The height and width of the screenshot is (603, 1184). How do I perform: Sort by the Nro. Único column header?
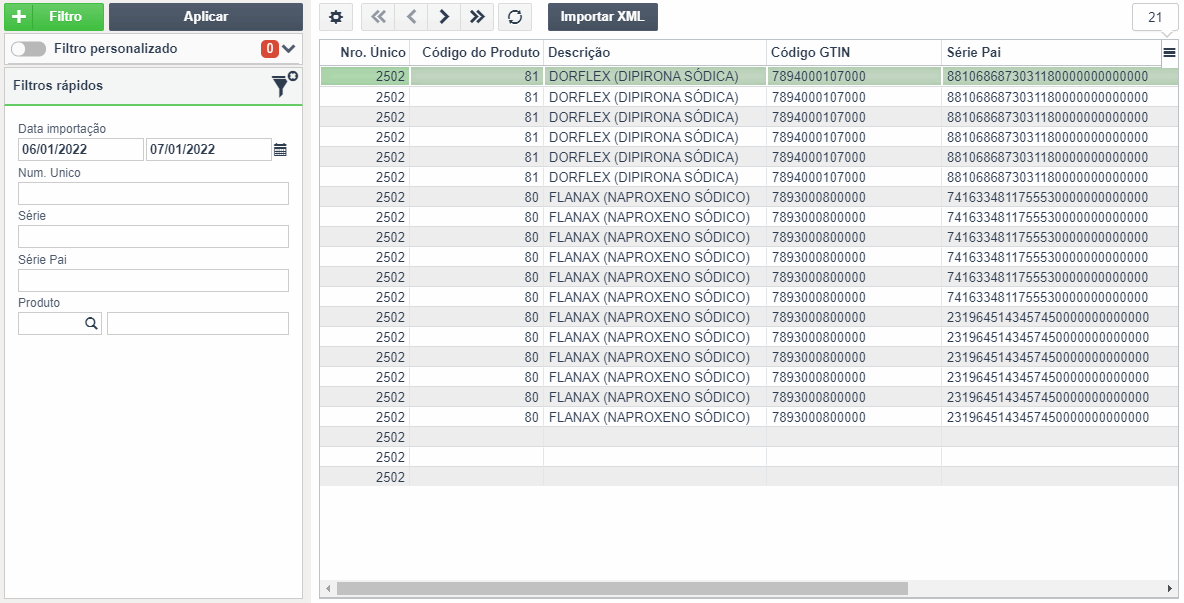365,52
